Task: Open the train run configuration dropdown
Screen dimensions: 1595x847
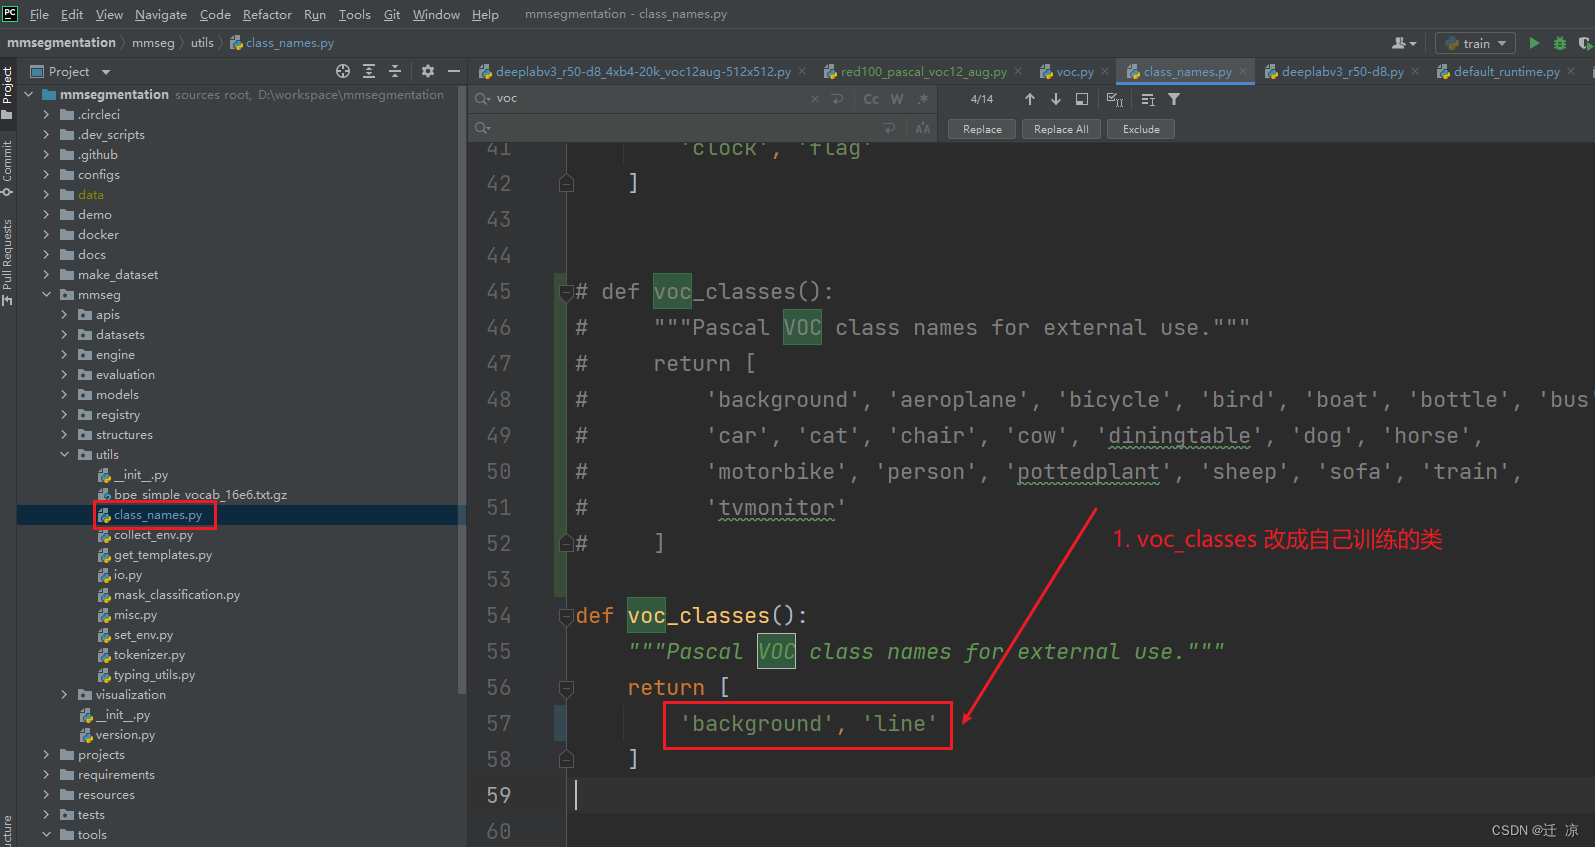Action: (1475, 43)
